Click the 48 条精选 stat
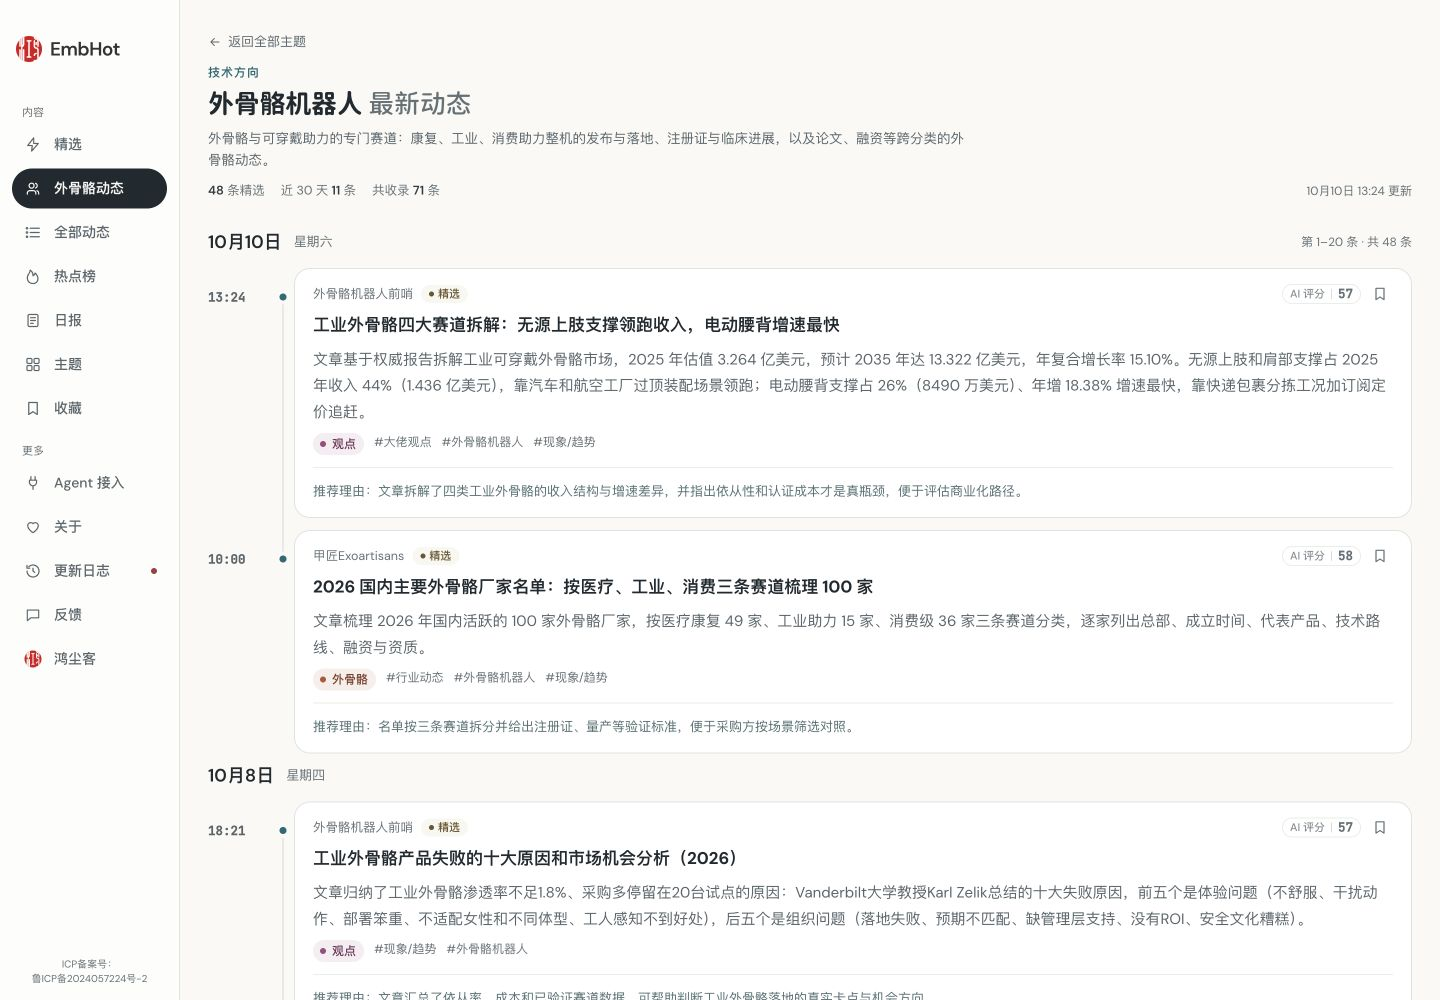This screenshot has width=1440, height=1000. 236,190
